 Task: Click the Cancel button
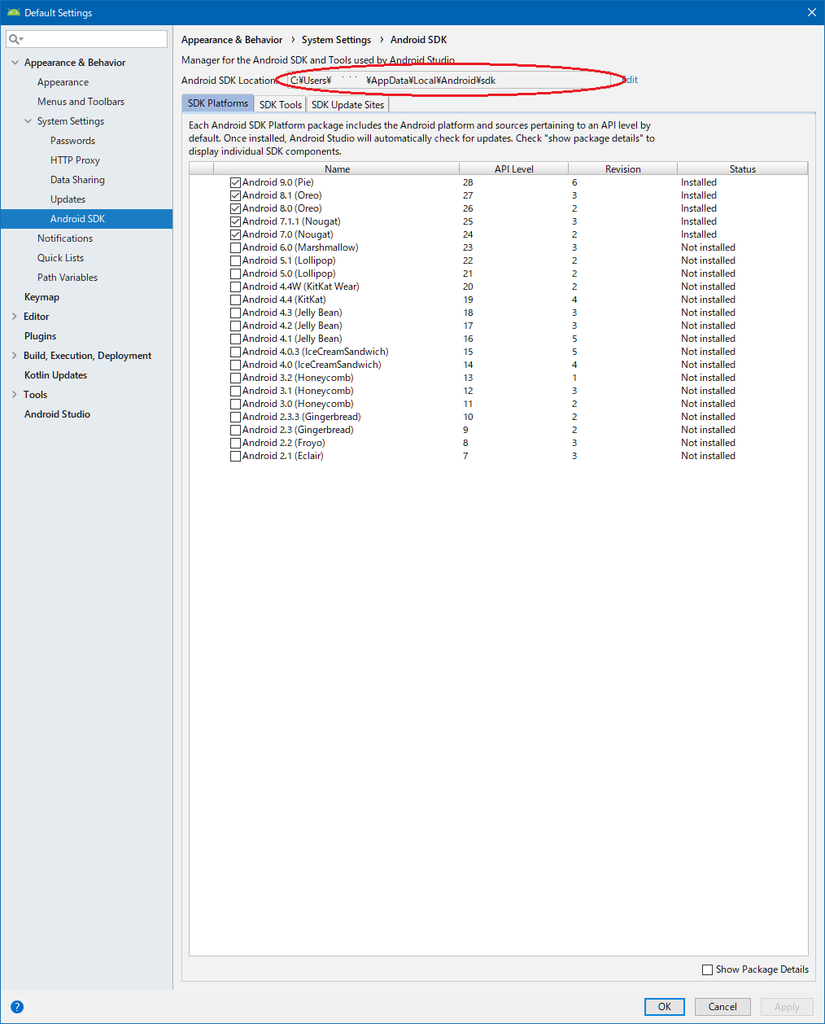[722, 1006]
